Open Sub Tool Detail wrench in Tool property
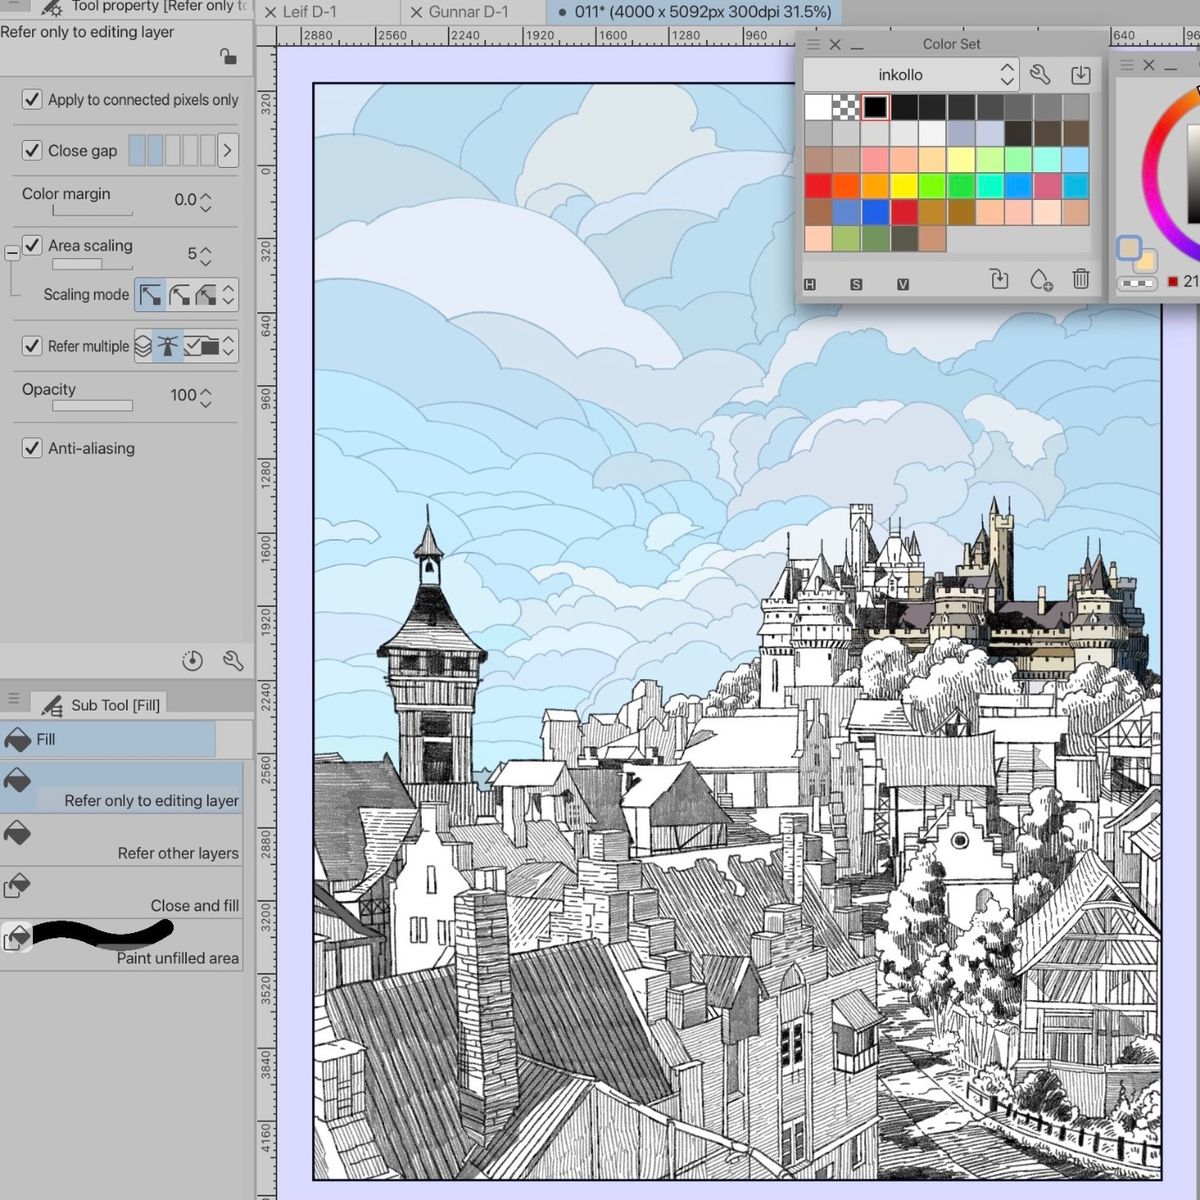 (233, 660)
